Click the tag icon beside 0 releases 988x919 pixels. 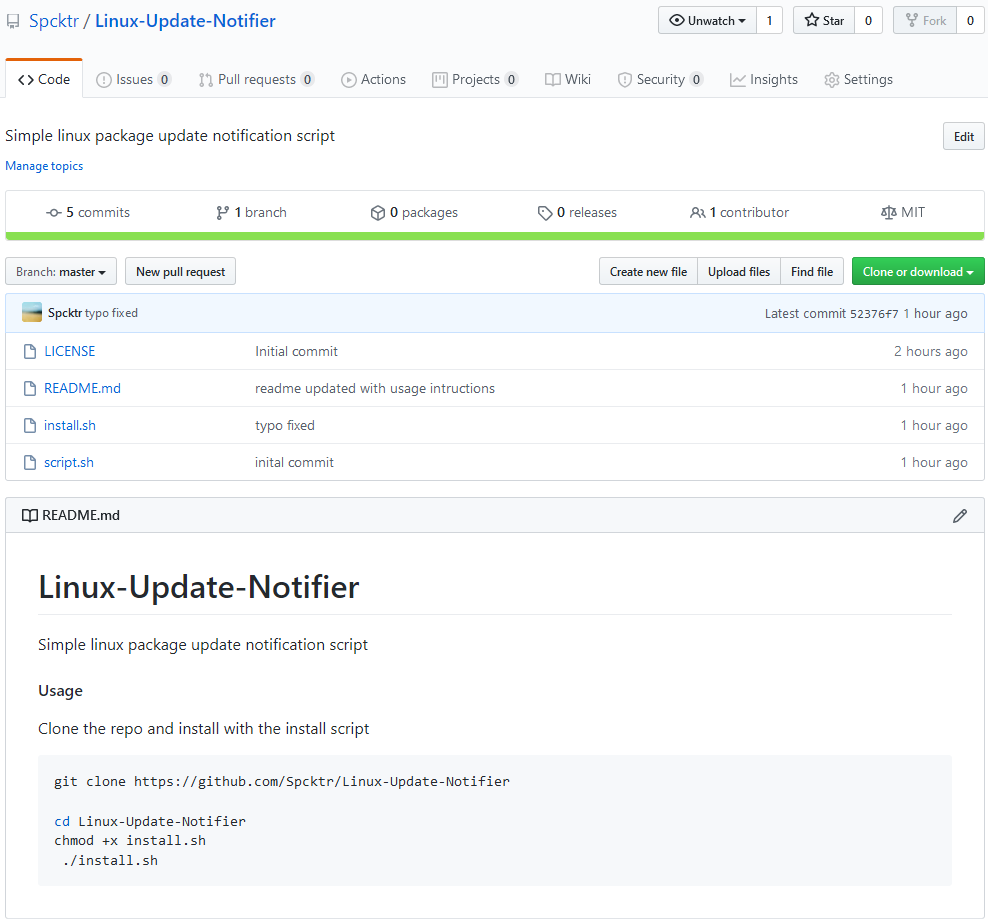(544, 213)
